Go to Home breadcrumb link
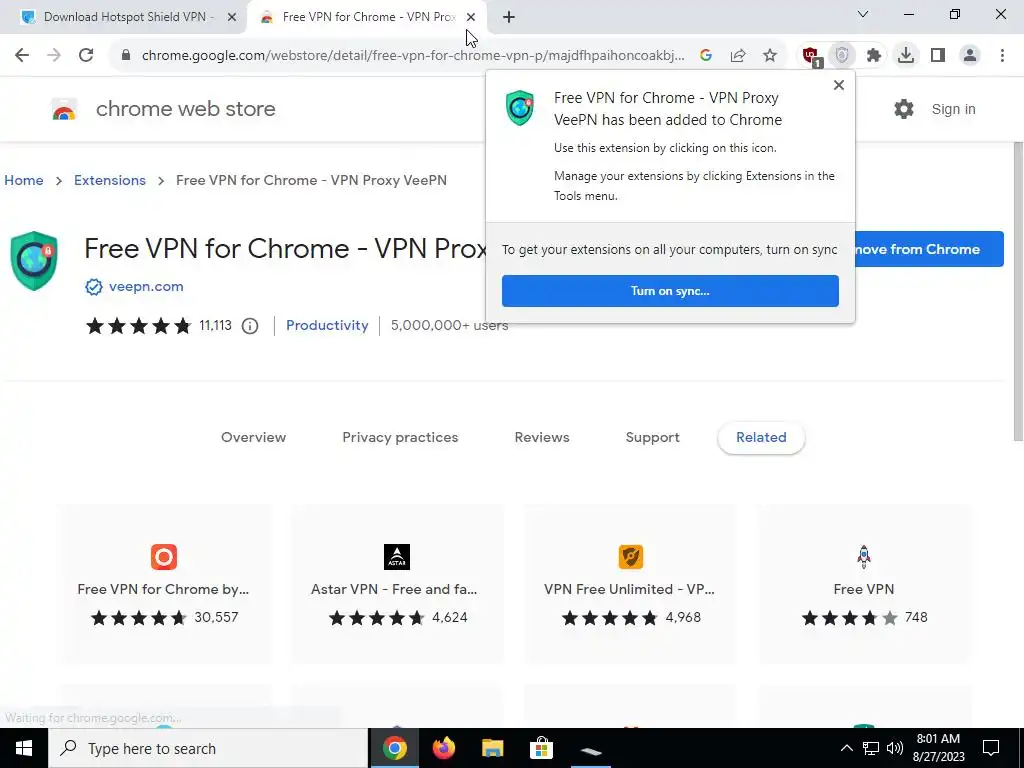Screen dimensions: 1024x768 24,180
